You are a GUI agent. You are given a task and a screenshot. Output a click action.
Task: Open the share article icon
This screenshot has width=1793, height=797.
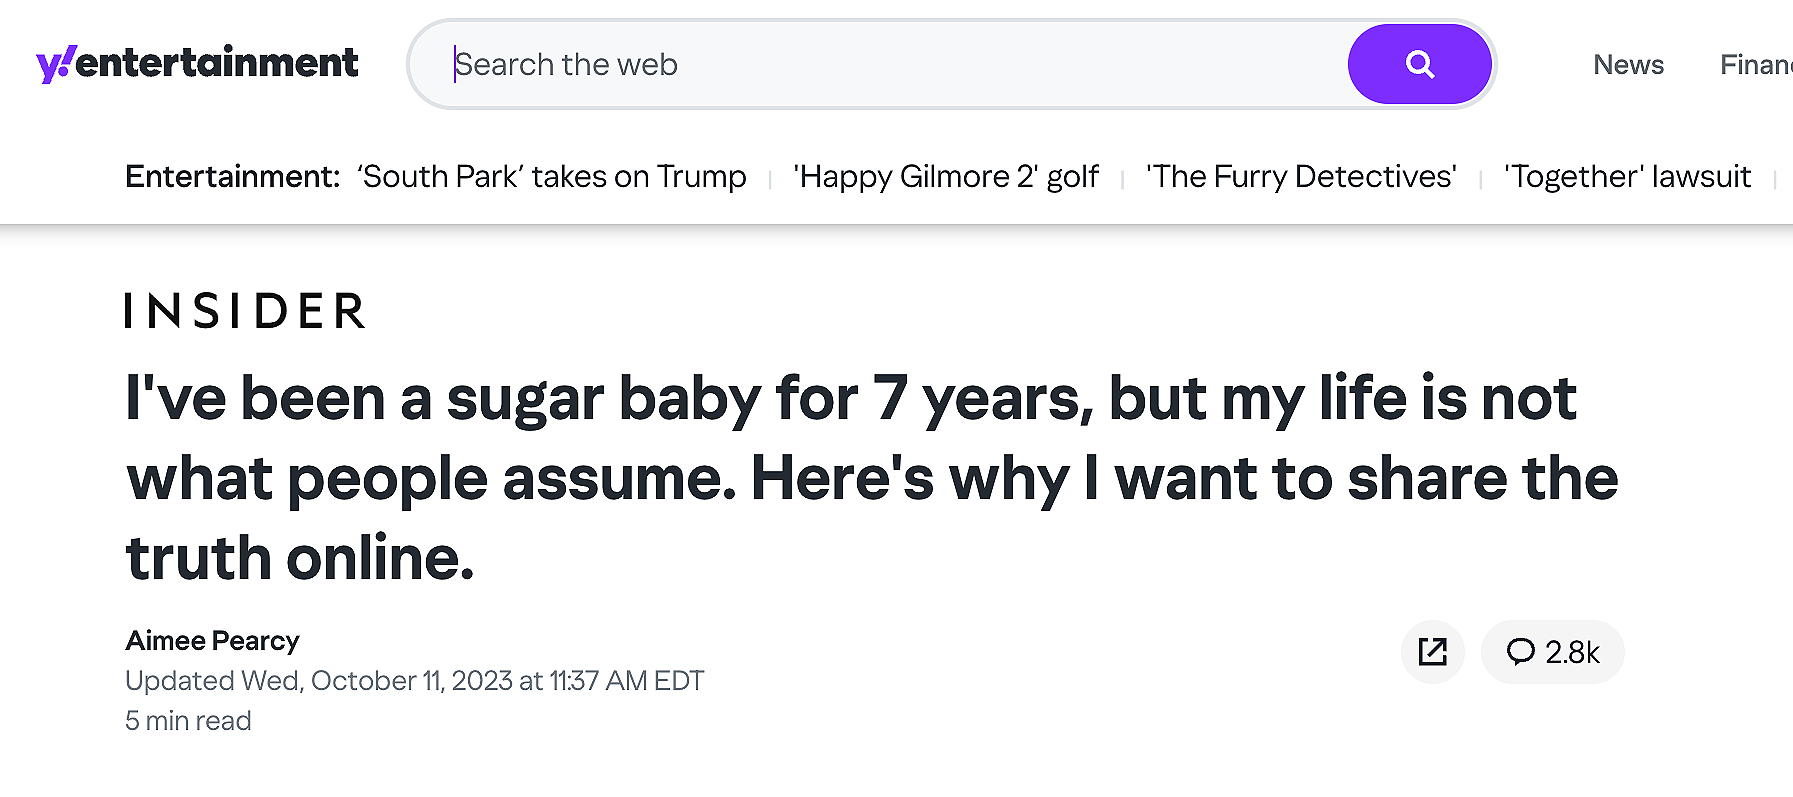pos(1432,652)
